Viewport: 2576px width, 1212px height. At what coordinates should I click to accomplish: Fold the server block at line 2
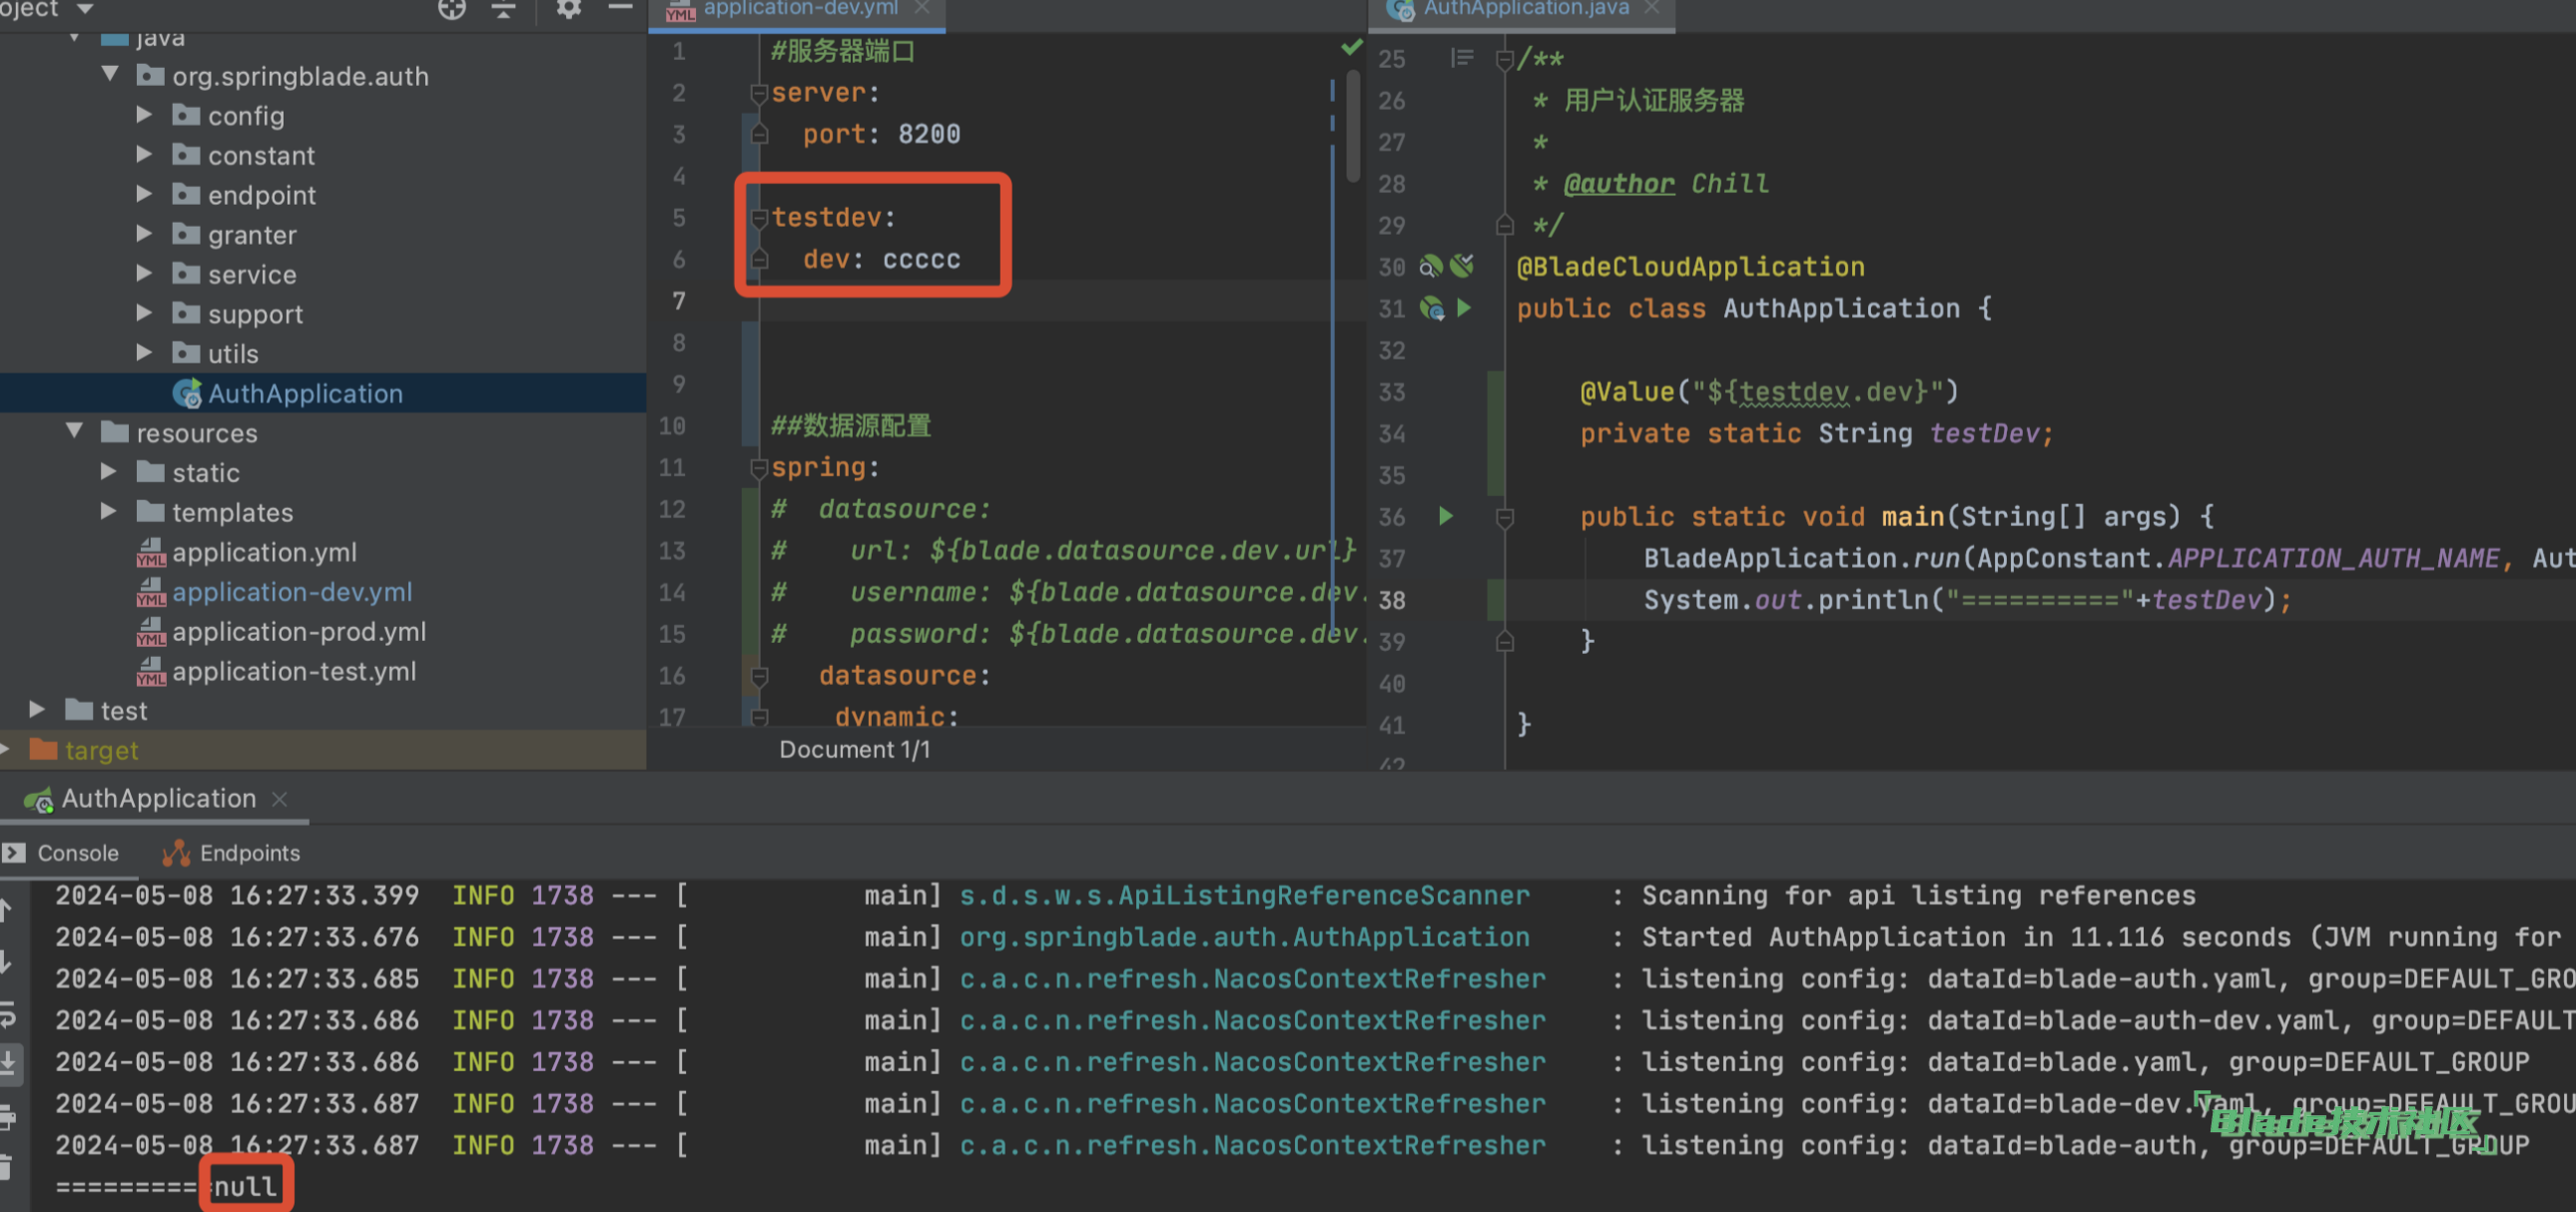coord(759,93)
